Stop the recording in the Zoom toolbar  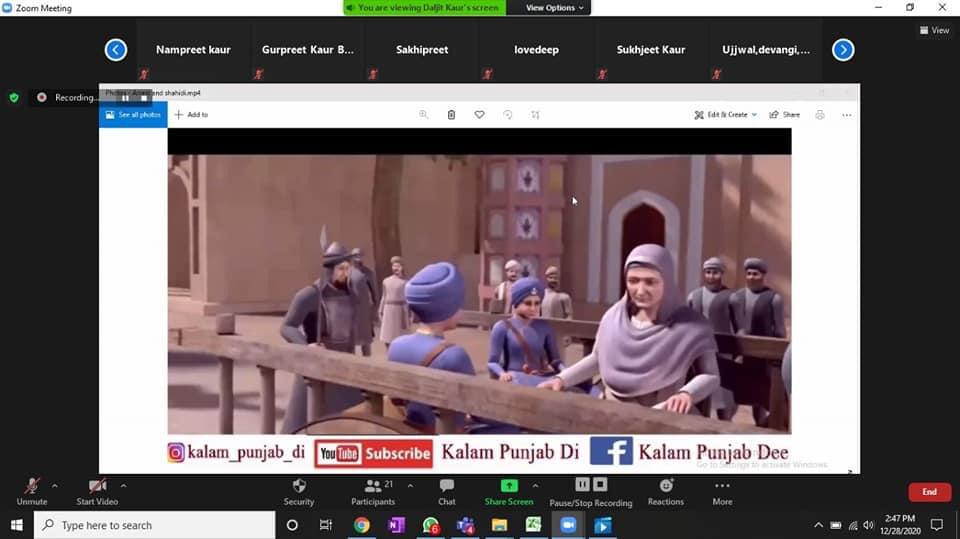(601, 484)
